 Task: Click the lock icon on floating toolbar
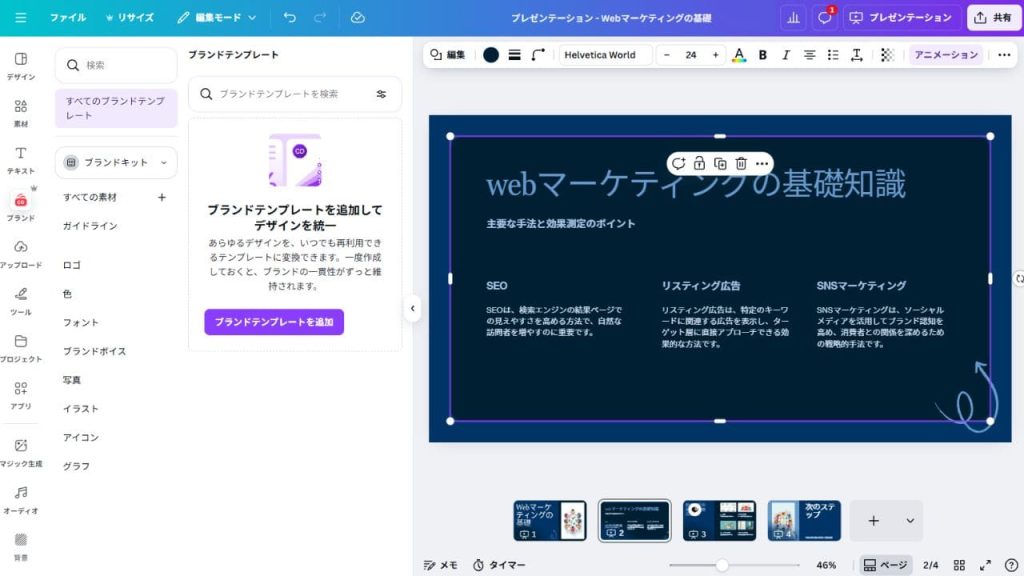click(x=699, y=163)
